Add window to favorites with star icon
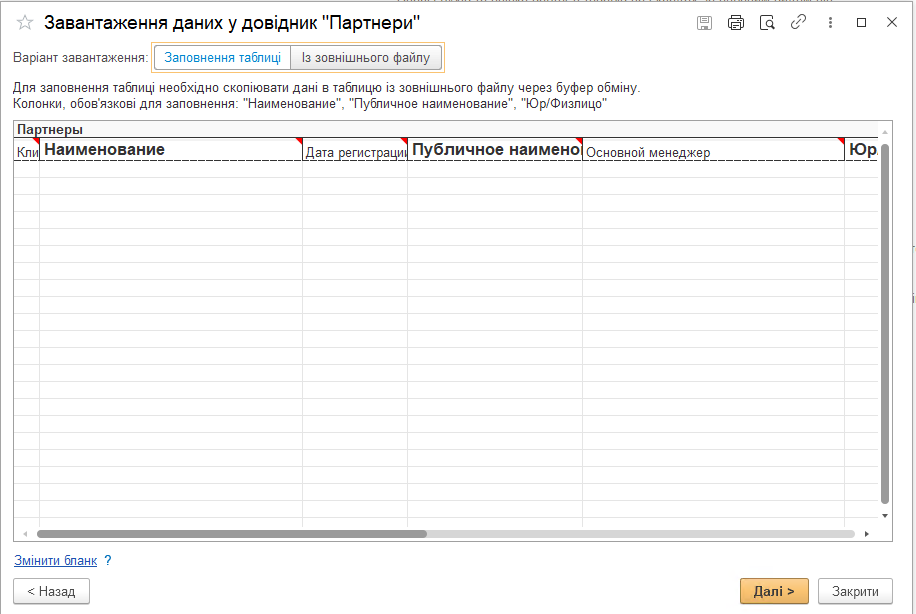The width and height of the screenshot is (916, 614). coord(25,23)
